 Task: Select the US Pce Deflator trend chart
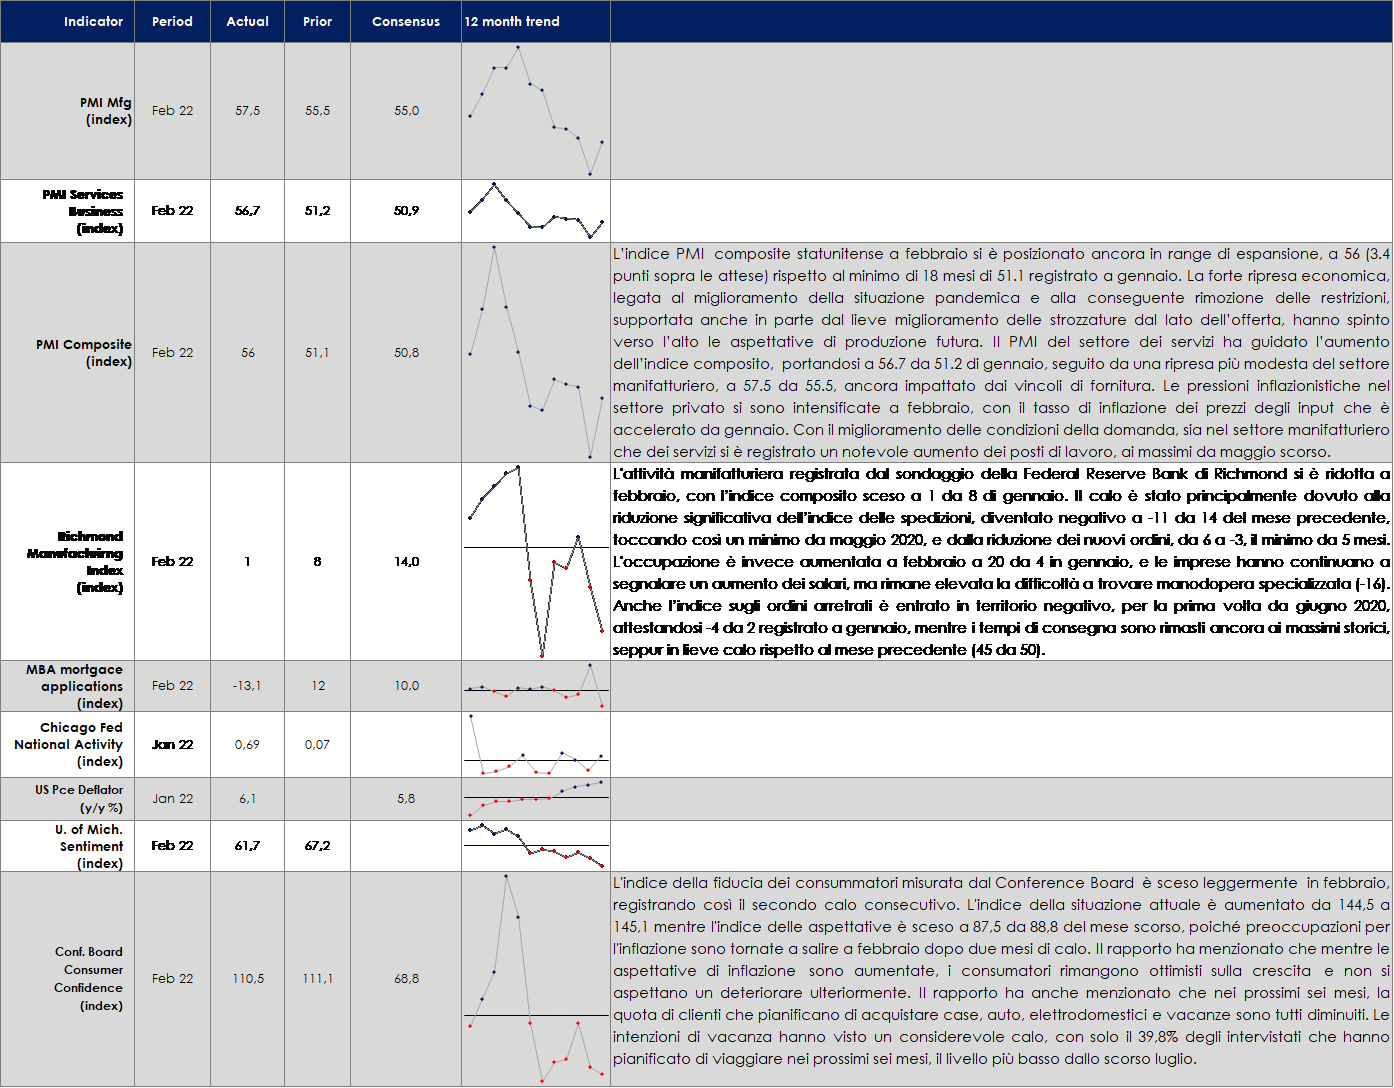pos(536,798)
